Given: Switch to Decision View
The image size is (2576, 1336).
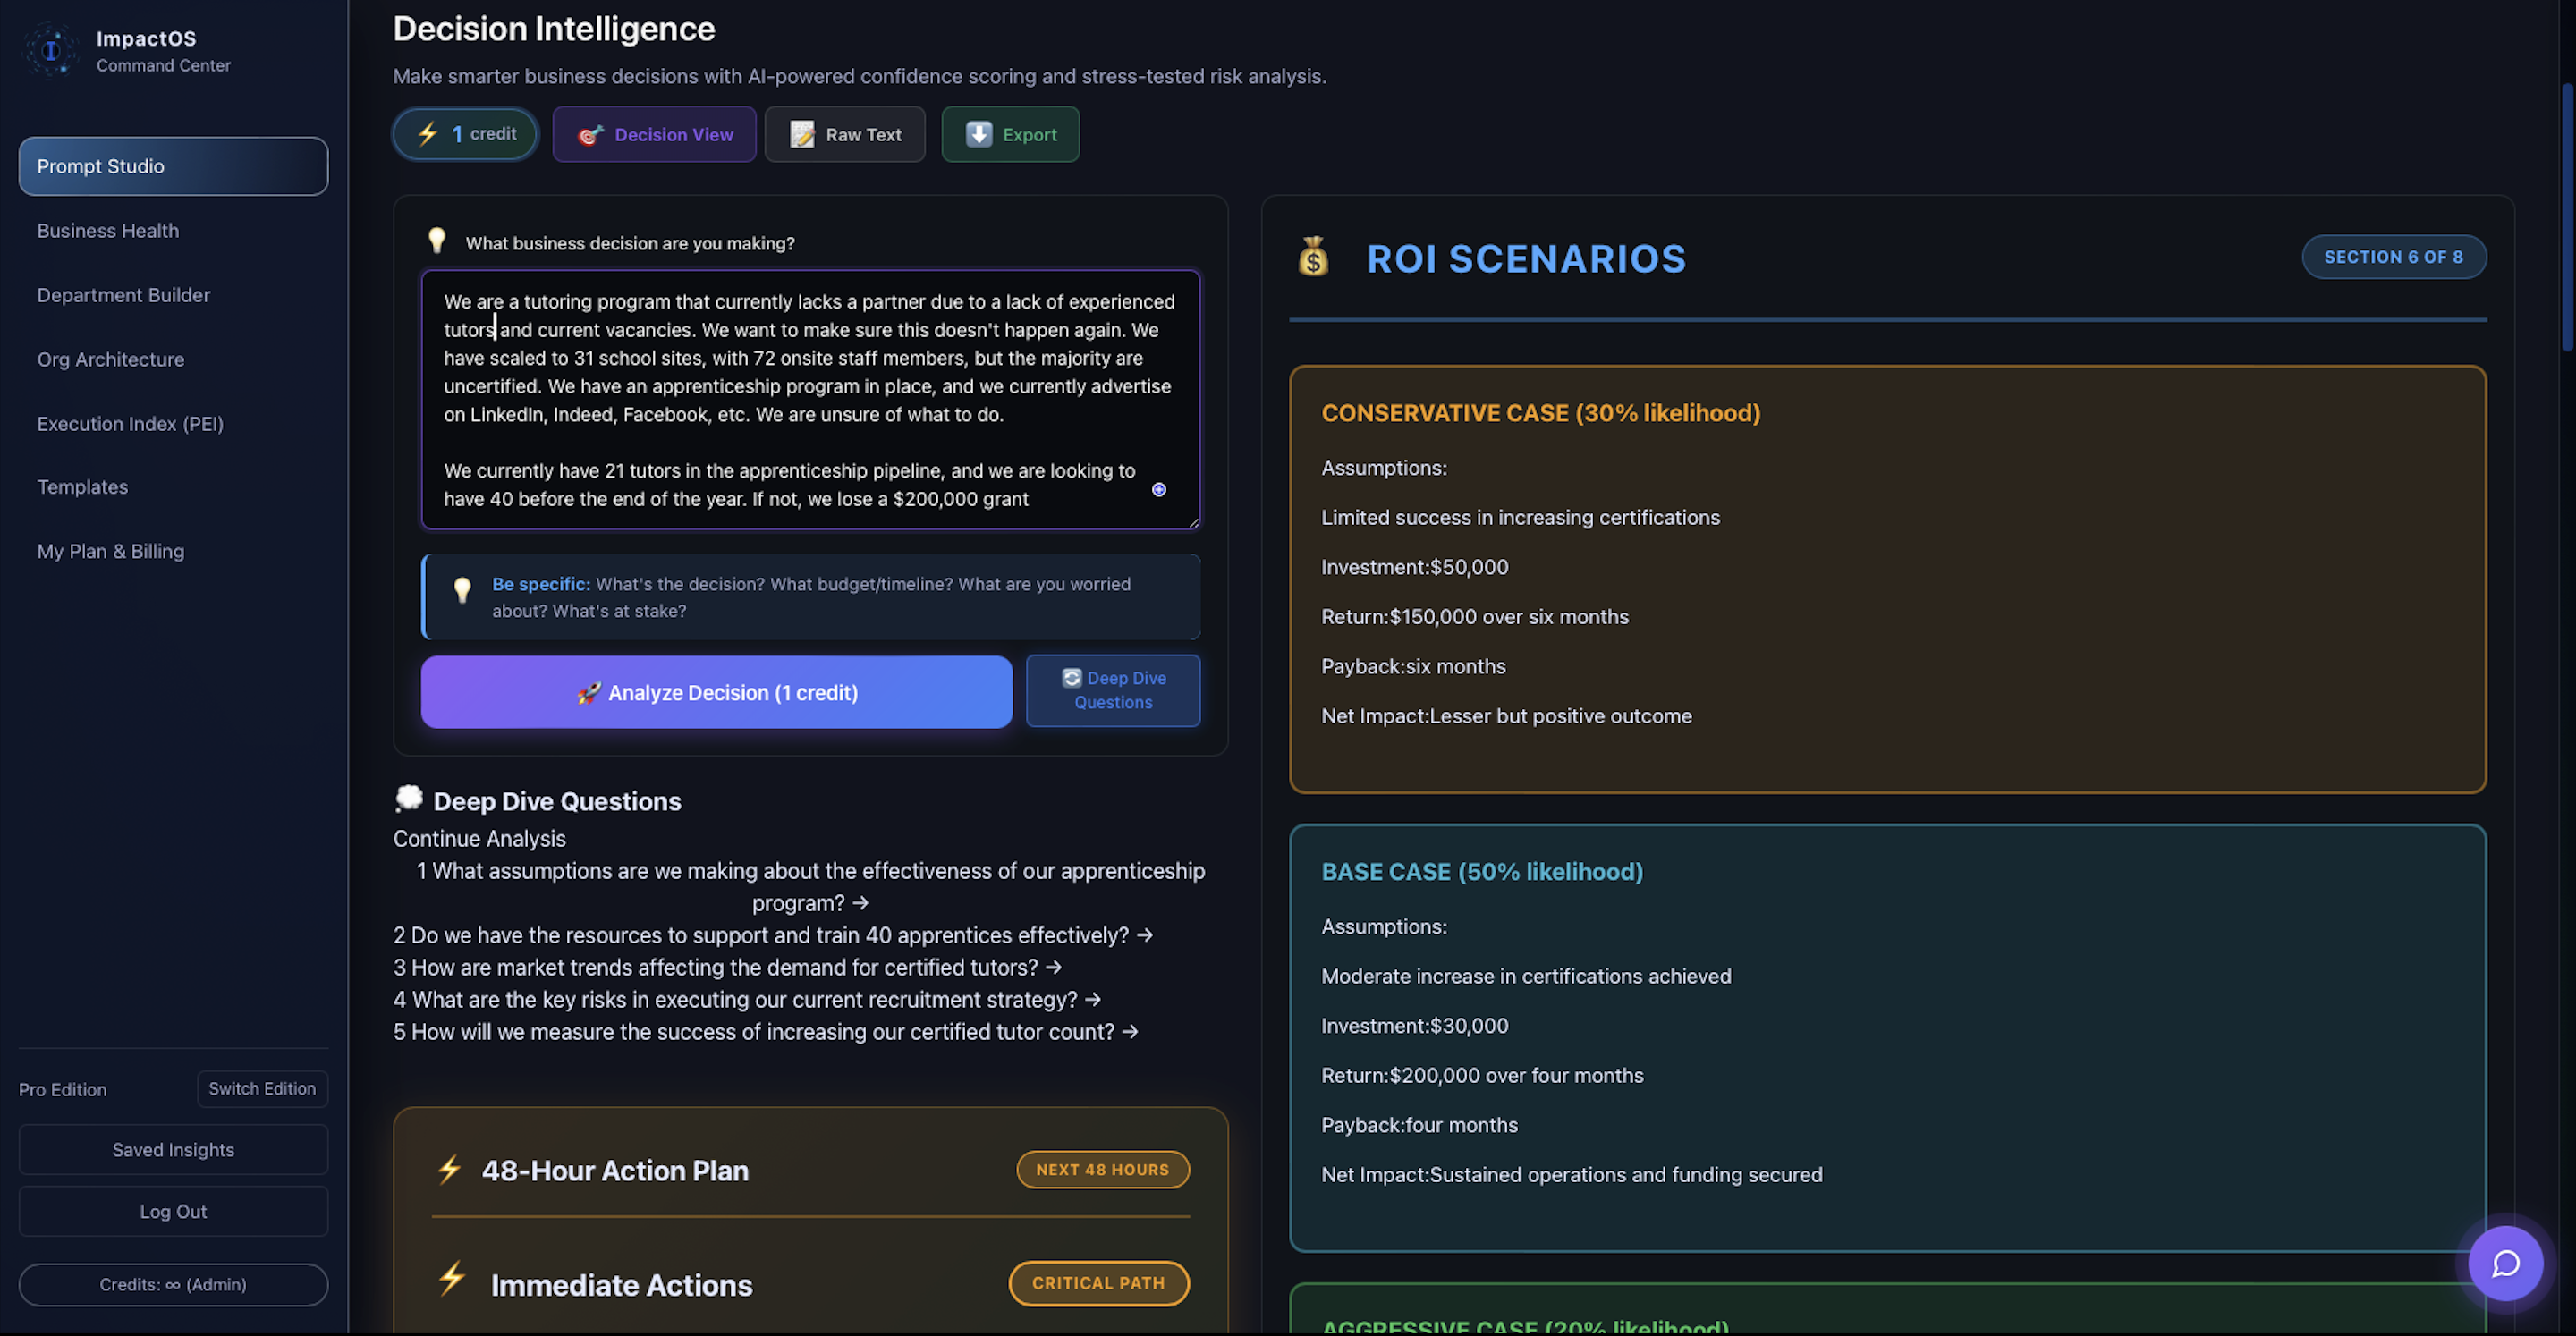Looking at the screenshot, I should (654, 134).
